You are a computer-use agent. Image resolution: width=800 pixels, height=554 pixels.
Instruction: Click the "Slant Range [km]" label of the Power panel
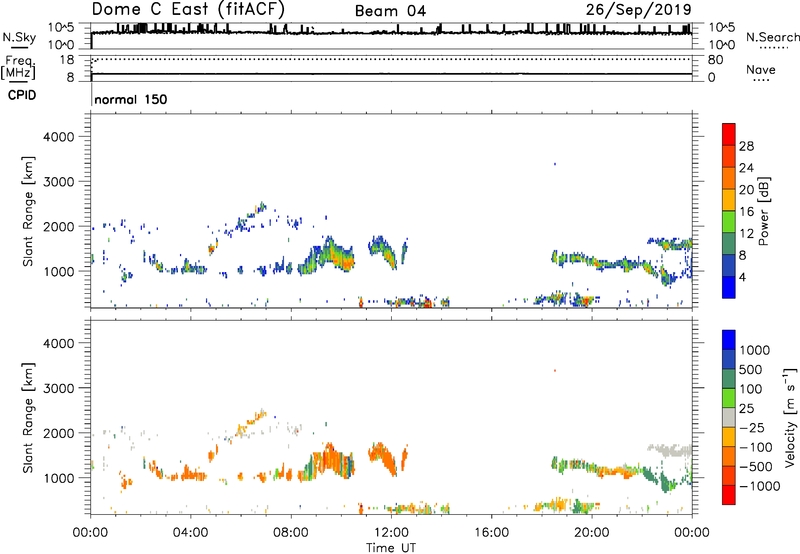click(28, 211)
